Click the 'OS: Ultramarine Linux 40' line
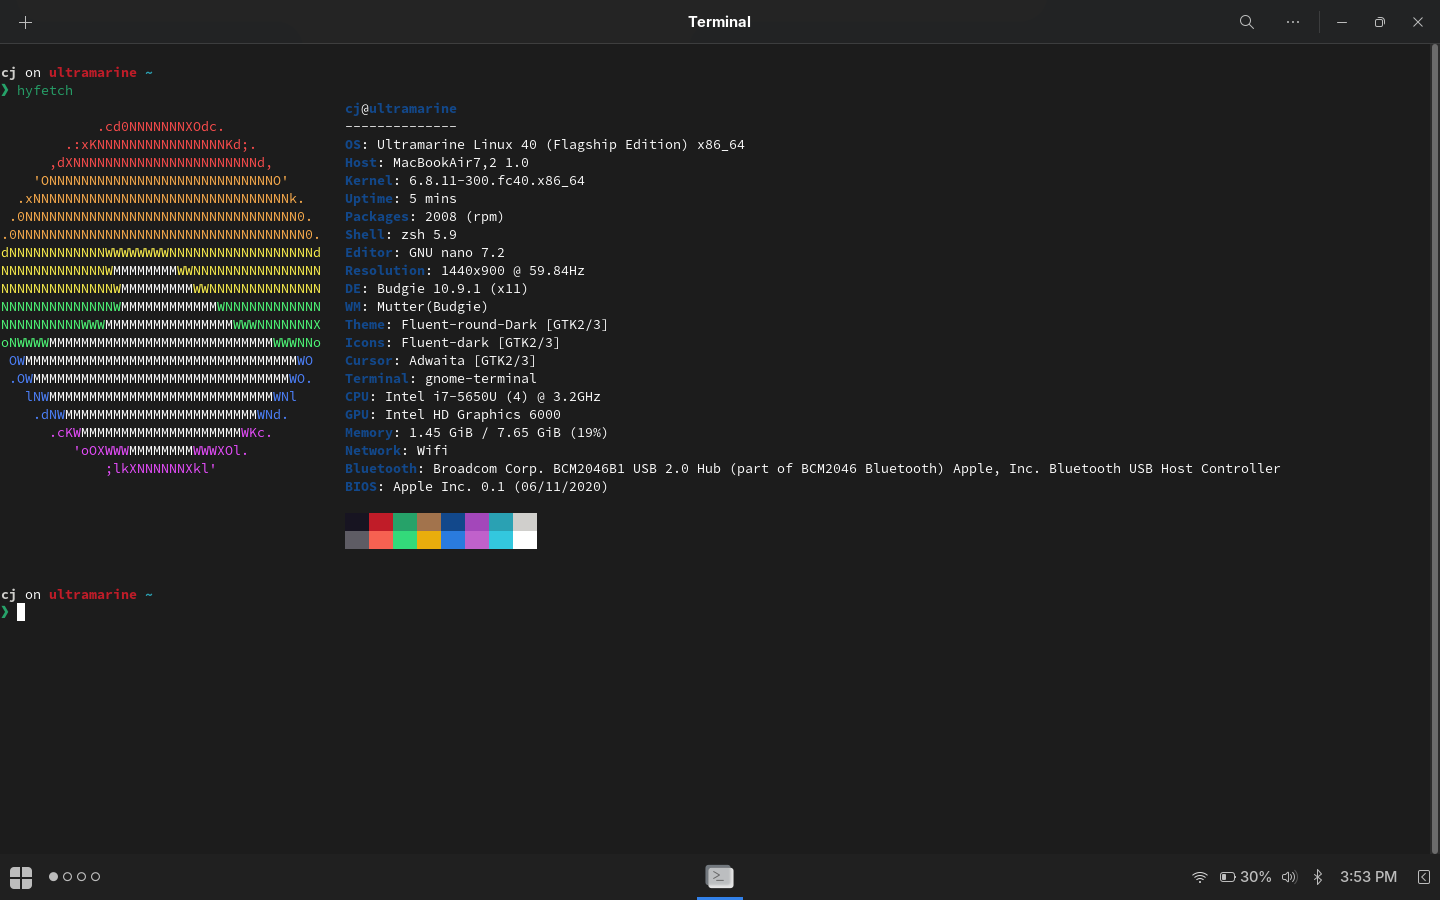 [545, 144]
